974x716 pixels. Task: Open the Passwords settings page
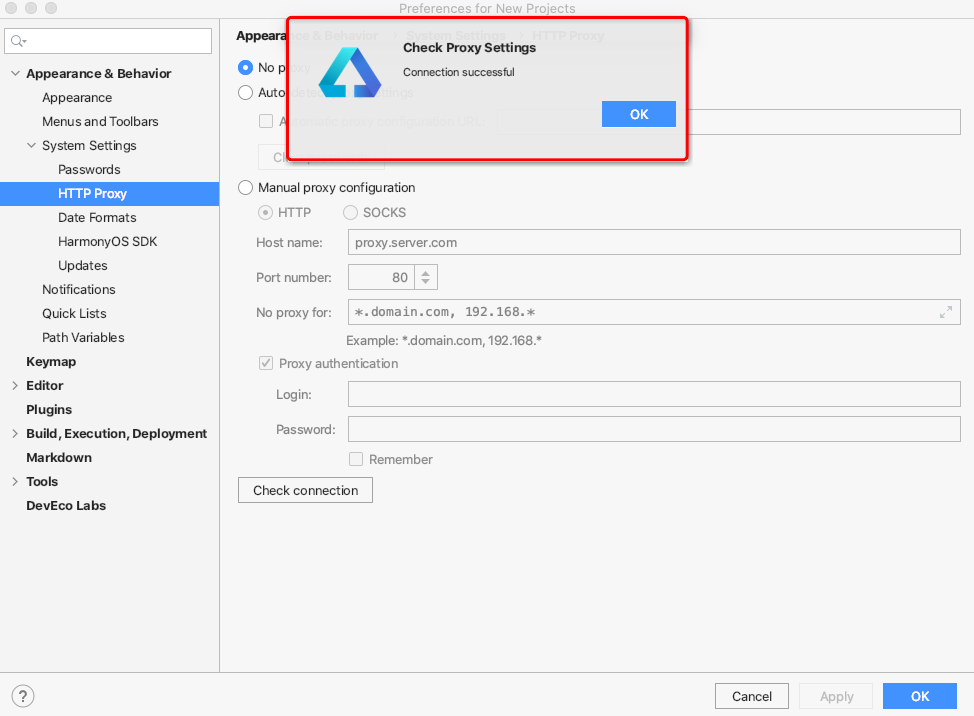click(x=89, y=170)
